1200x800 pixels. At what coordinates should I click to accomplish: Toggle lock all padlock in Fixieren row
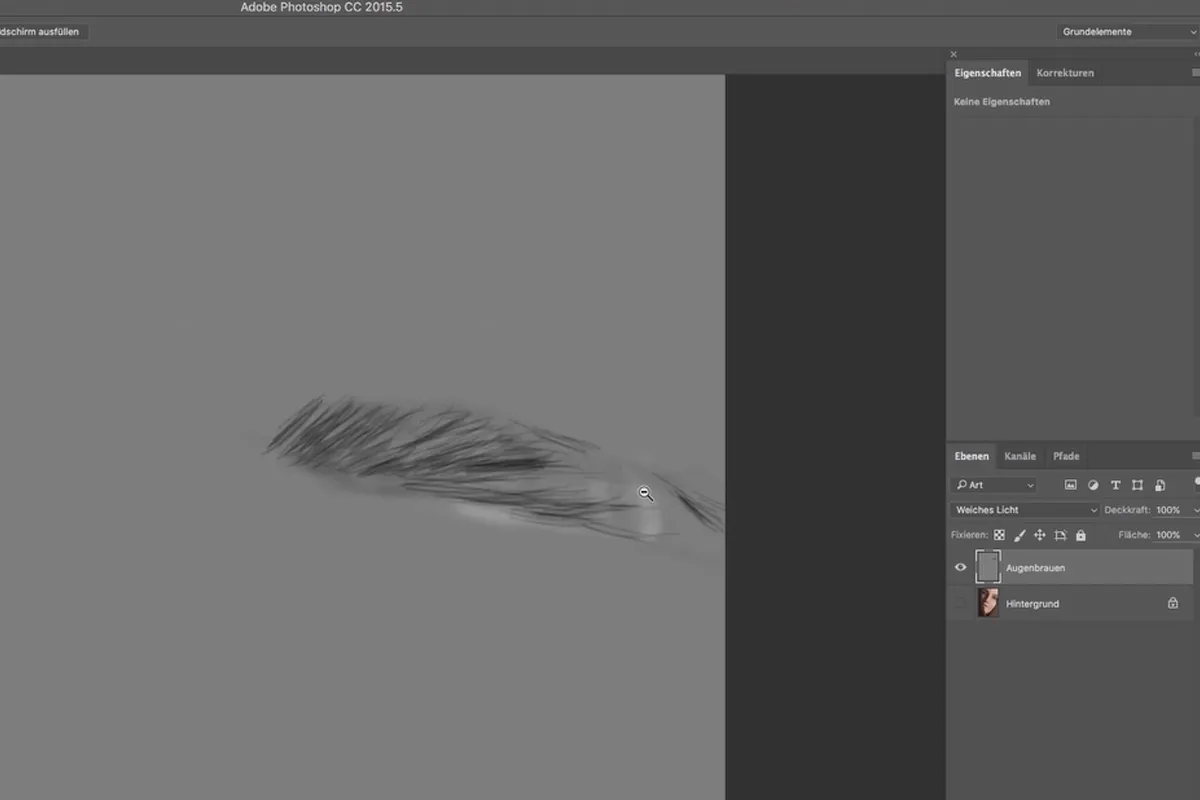[x=1081, y=535]
